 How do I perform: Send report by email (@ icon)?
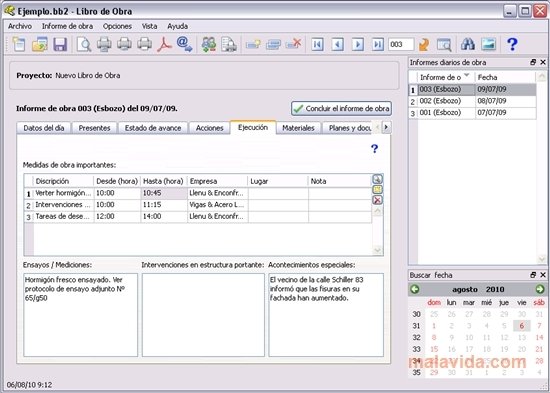coord(185,45)
